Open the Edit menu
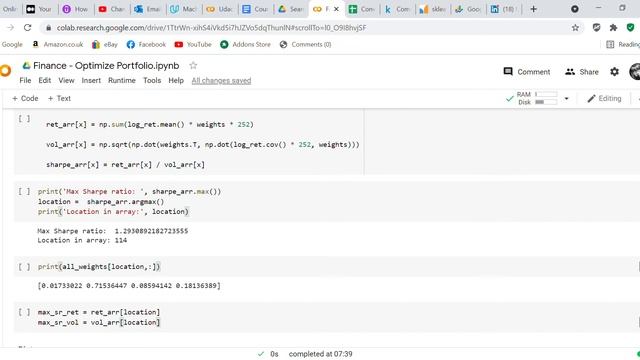The image size is (640, 360). 44,80
